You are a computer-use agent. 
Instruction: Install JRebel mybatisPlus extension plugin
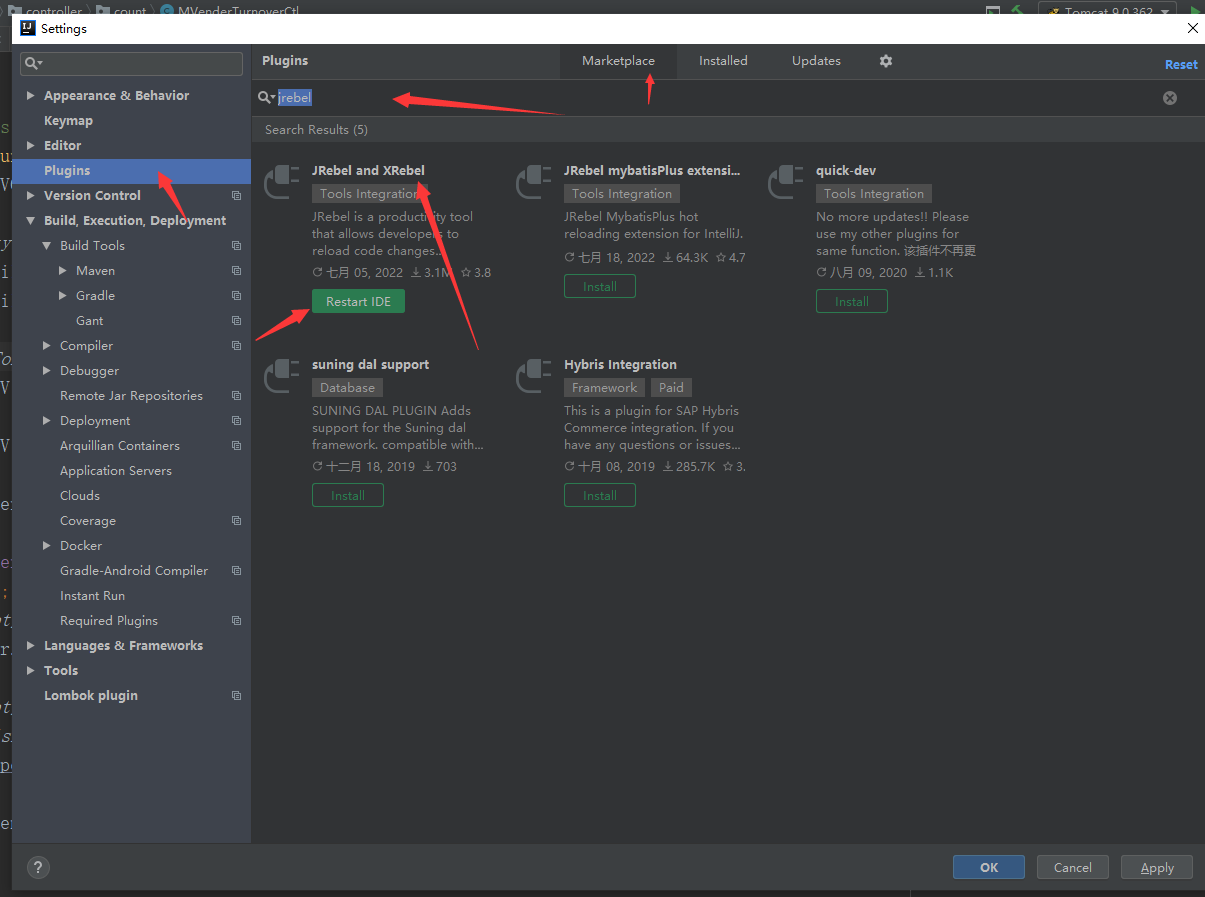tap(600, 286)
